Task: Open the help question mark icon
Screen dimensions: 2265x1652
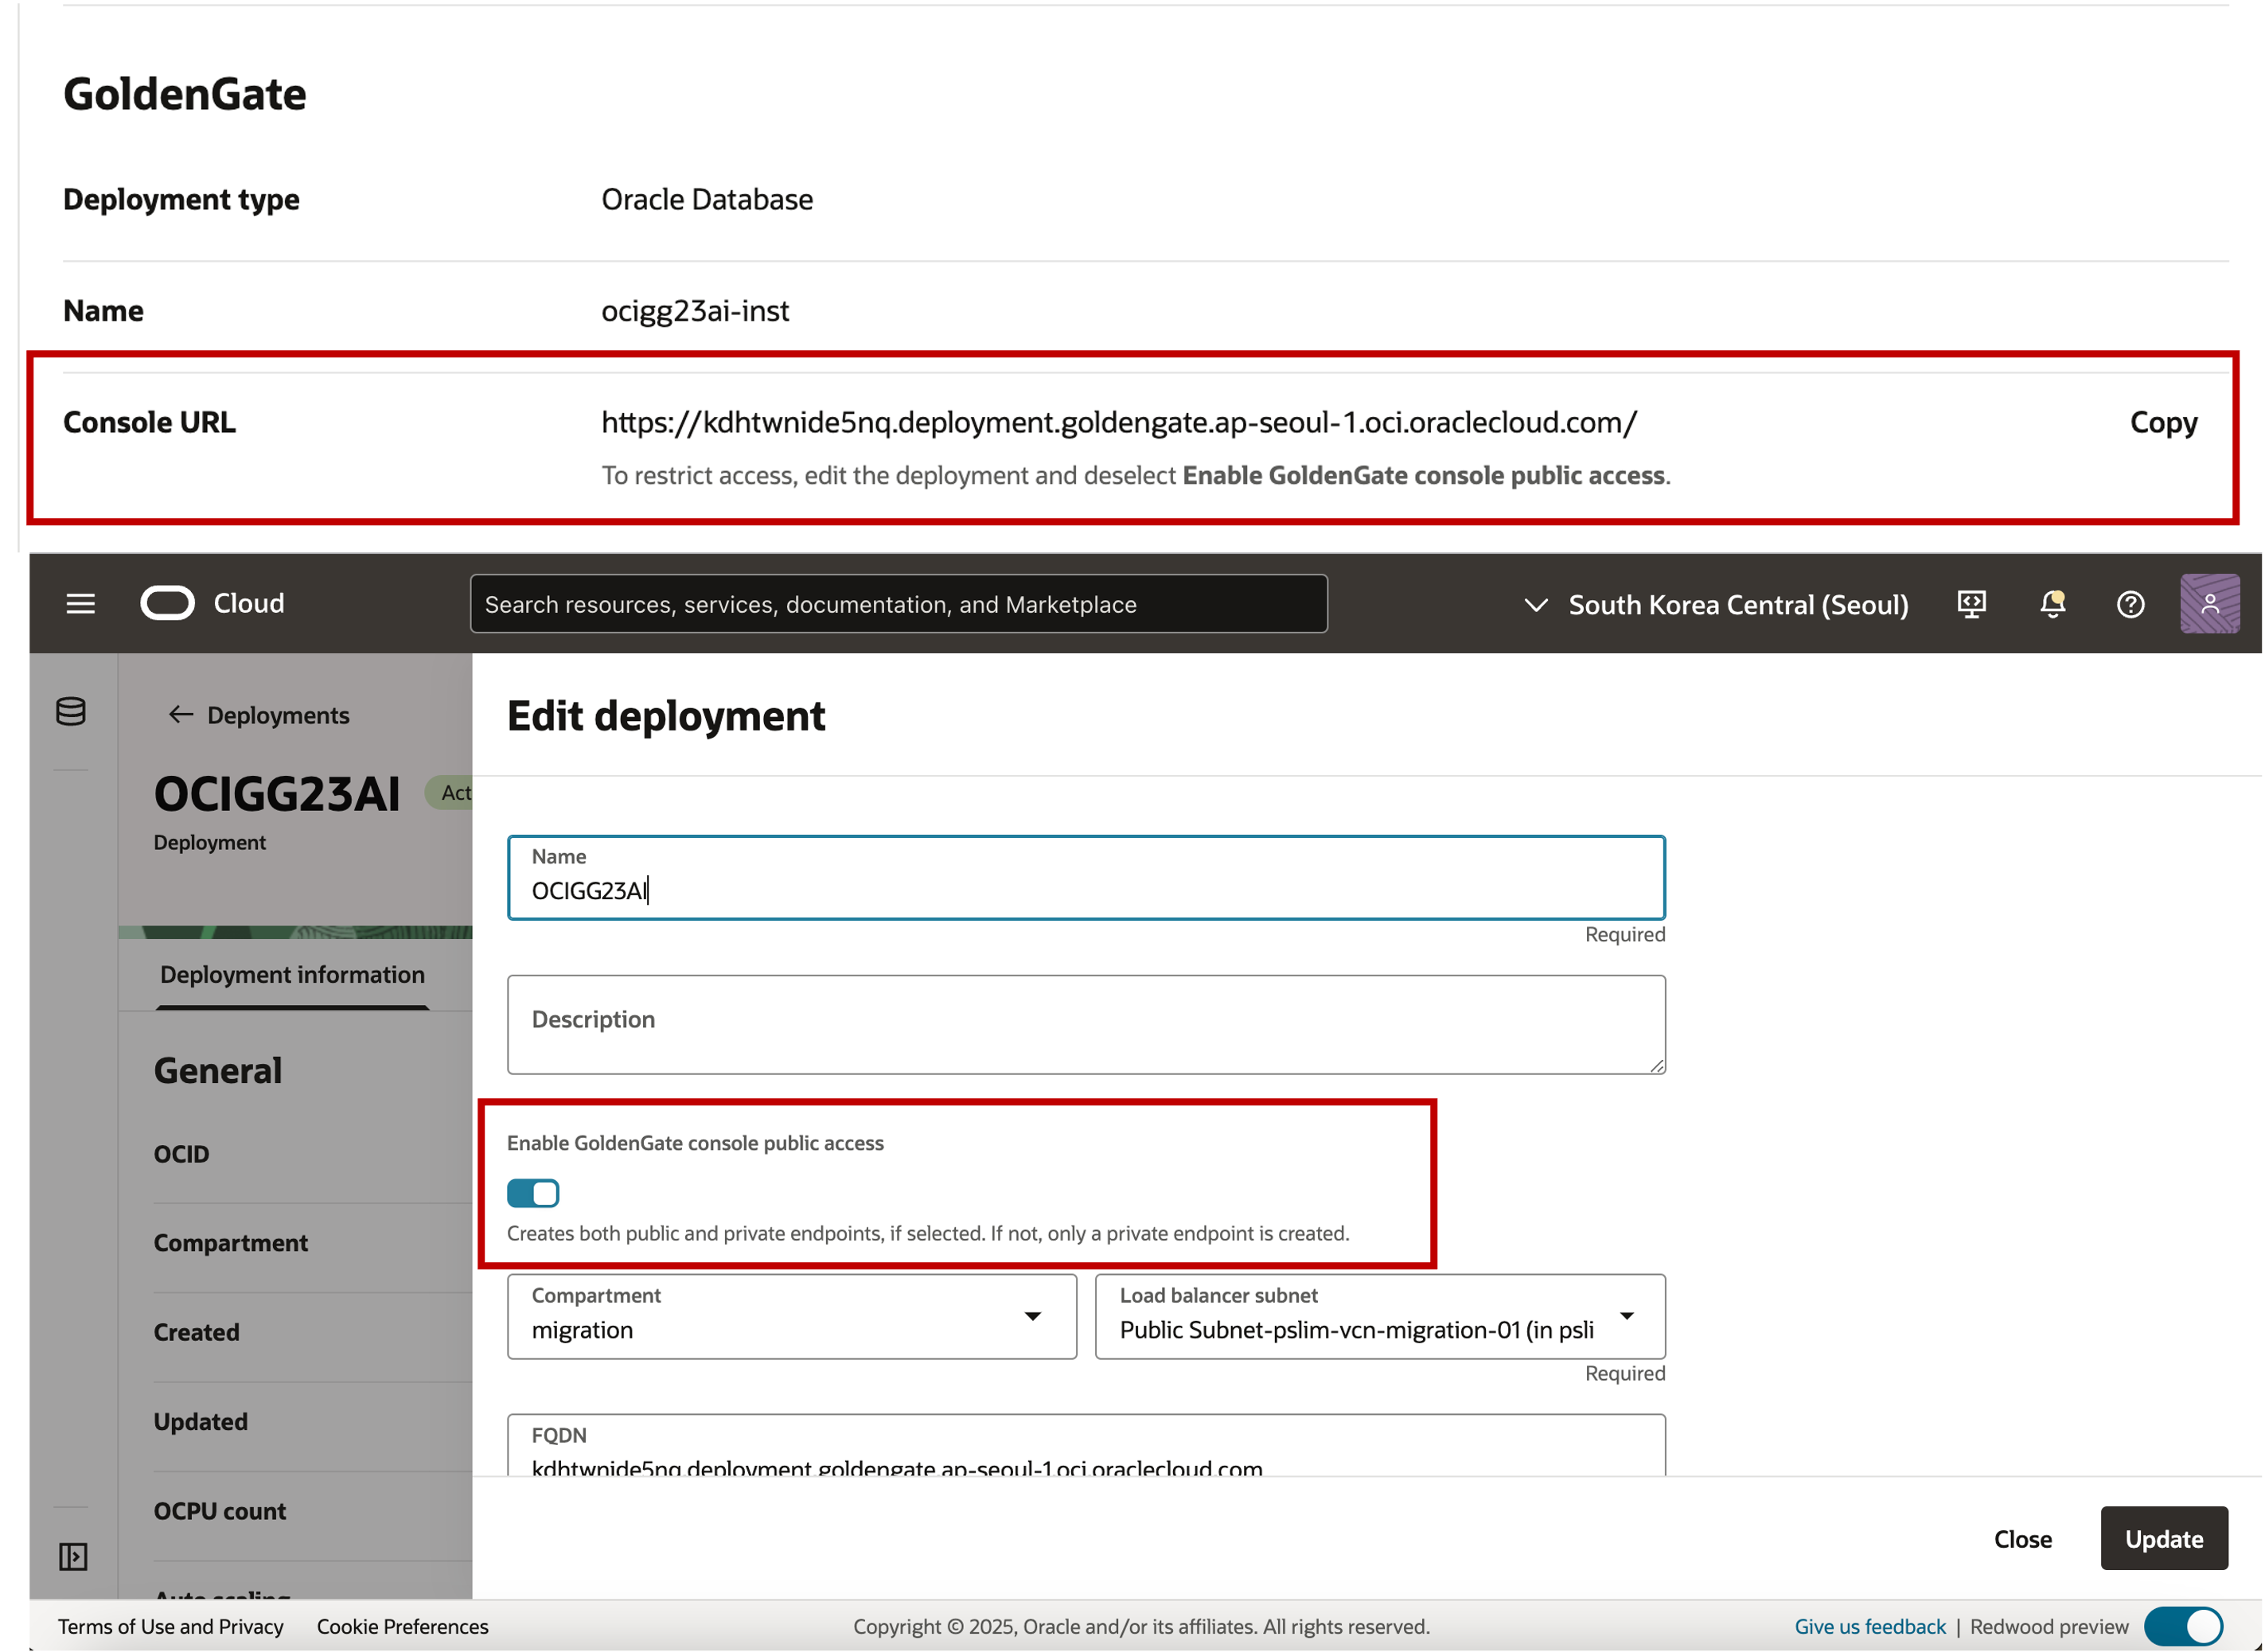Action: pyautogui.click(x=2131, y=604)
